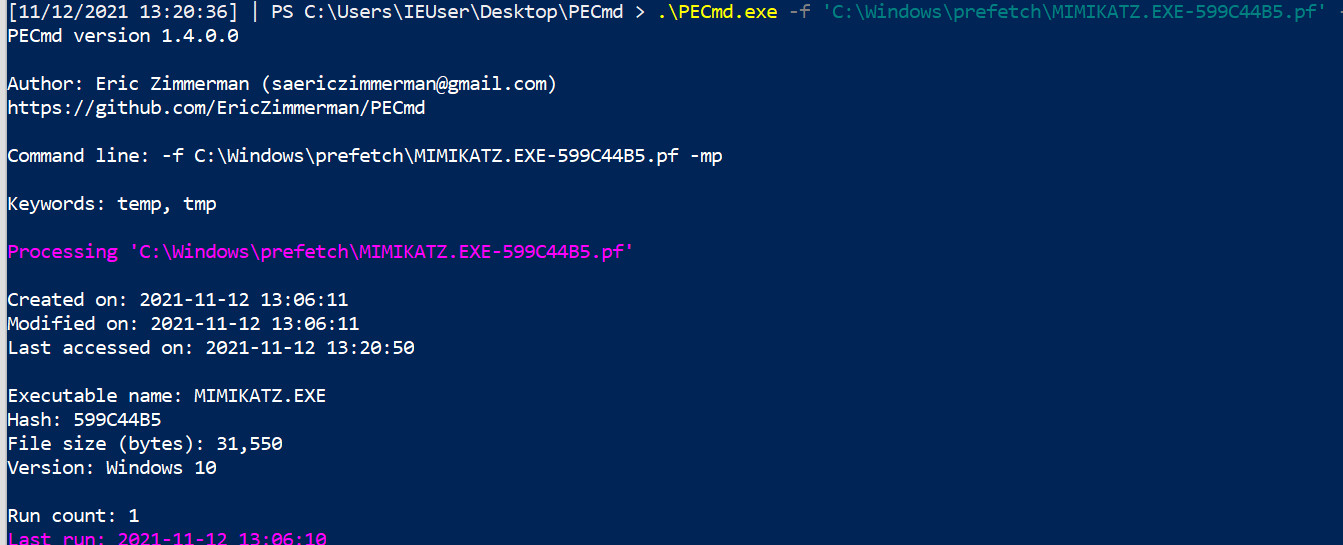The height and width of the screenshot is (545, 1343).
Task: Click the timestamp in the prompt brackets
Action: pos(122,12)
